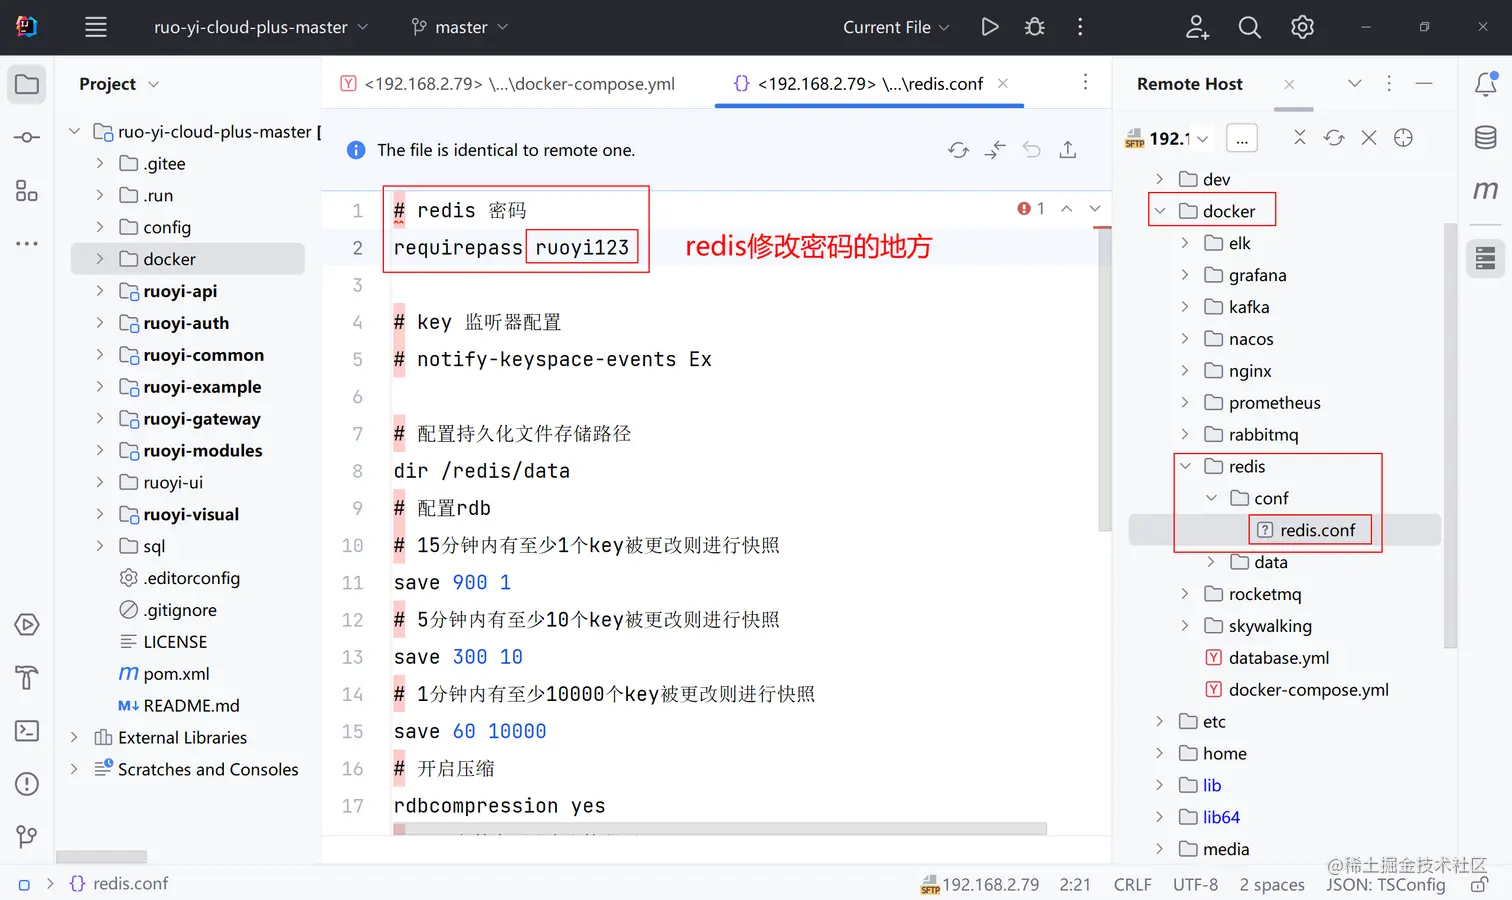Image resolution: width=1512 pixels, height=900 pixels.
Task: Select the Remote Host panel tab
Action: (x=1190, y=84)
